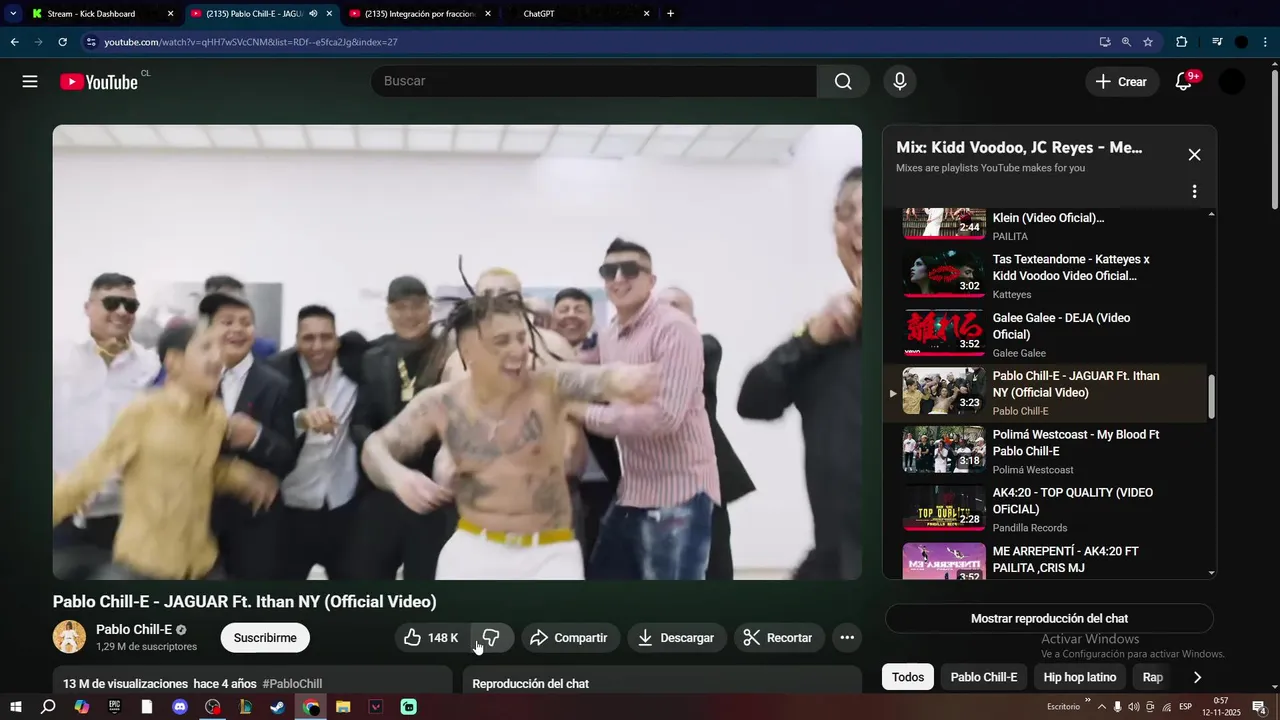Go back with the browser back arrow

click(x=14, y=42)
